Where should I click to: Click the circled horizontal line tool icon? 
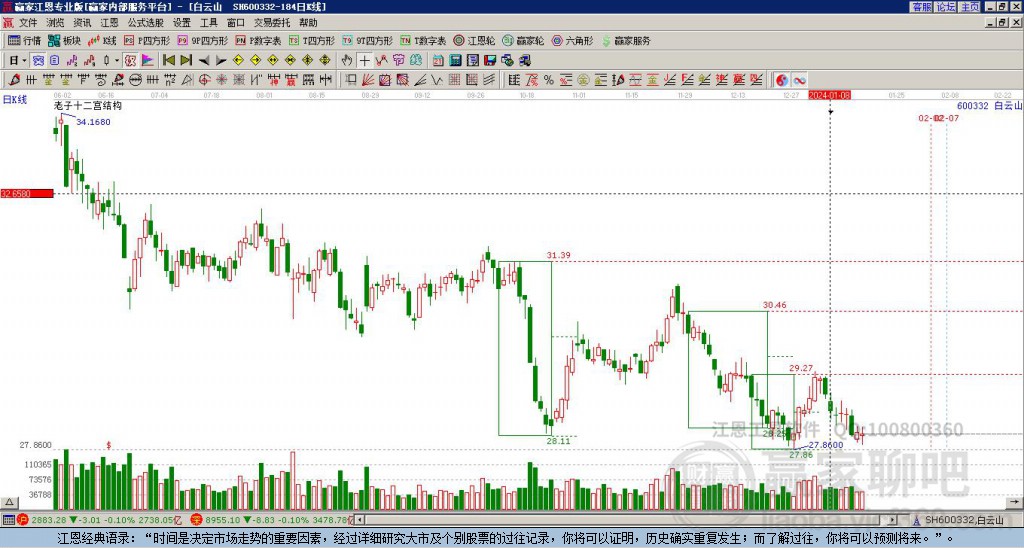(135, 80)
